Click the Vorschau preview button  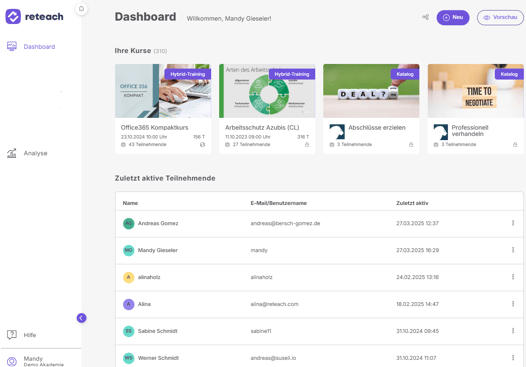(500, 17)
